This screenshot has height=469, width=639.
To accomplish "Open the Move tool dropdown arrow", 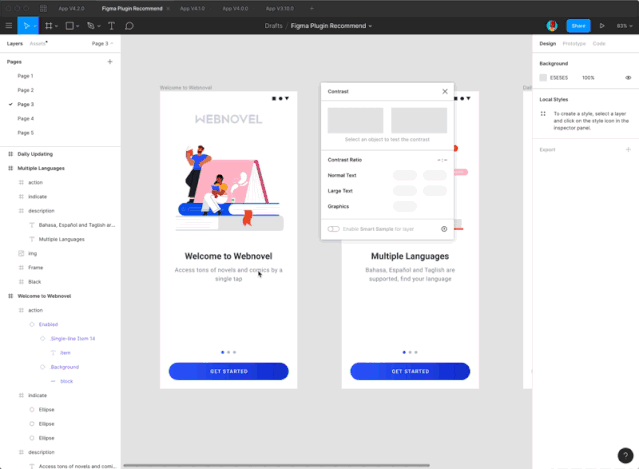I will tap(35, 26).
